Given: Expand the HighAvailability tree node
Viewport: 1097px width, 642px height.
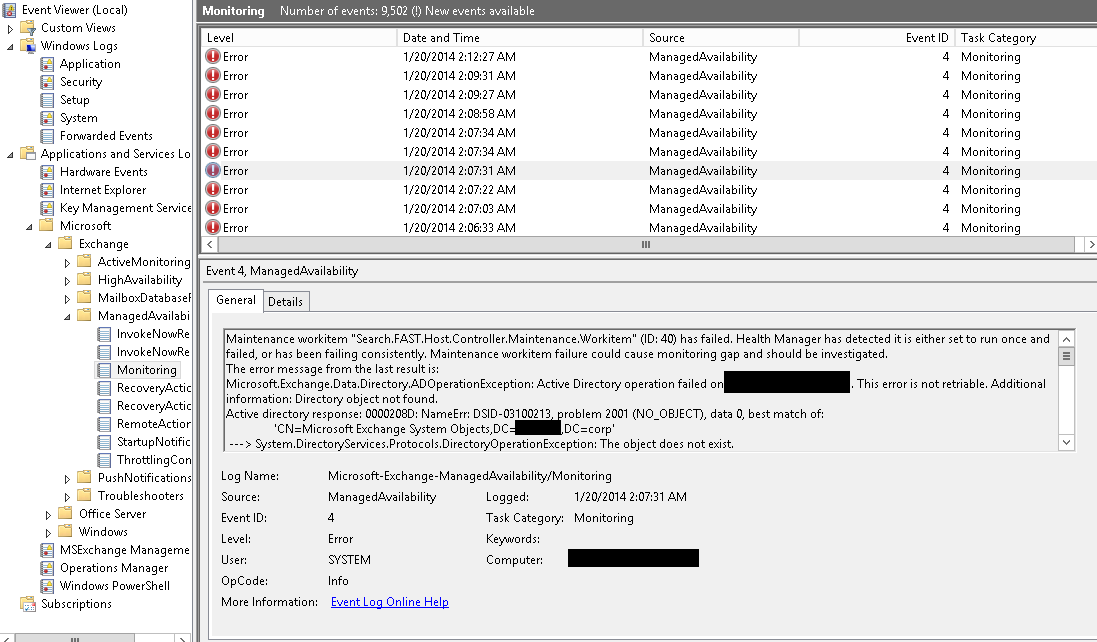Looking at the screenshot, I should (x=69, y=279).
